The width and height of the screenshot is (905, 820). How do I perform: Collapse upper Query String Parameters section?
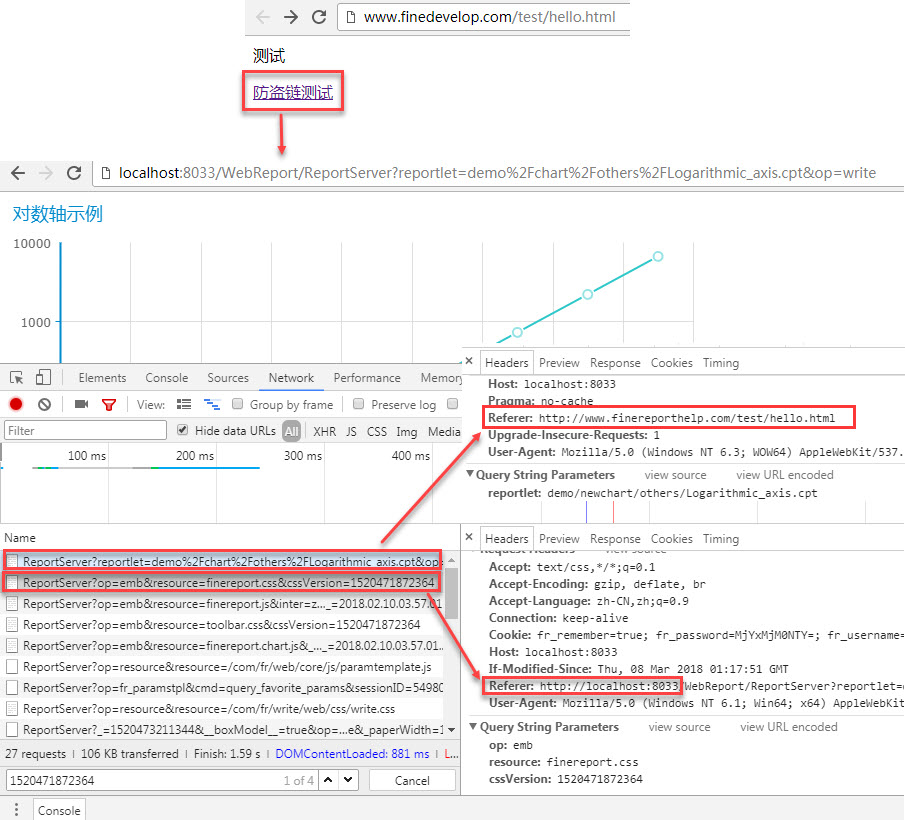(470, 474)
